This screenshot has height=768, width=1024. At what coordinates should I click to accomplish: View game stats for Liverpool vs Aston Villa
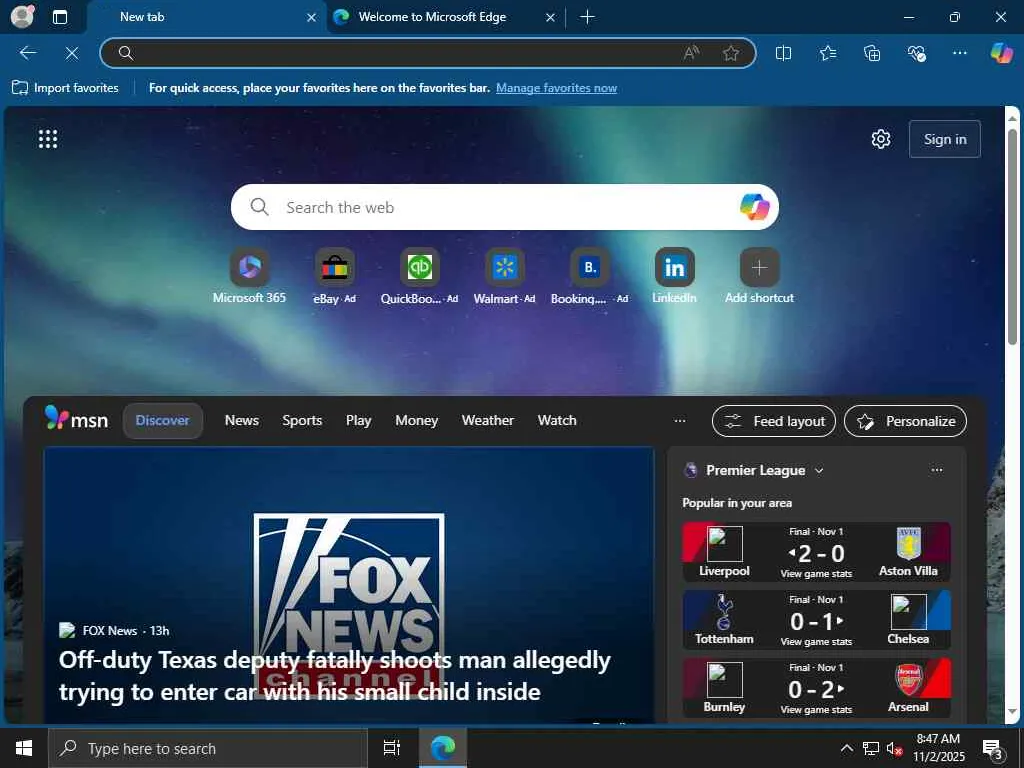tap(816, 573)
